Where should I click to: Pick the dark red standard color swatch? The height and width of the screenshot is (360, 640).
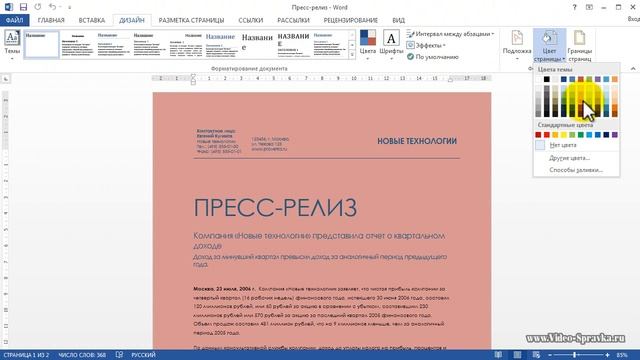pyautogui.click(x=538, y=135)
